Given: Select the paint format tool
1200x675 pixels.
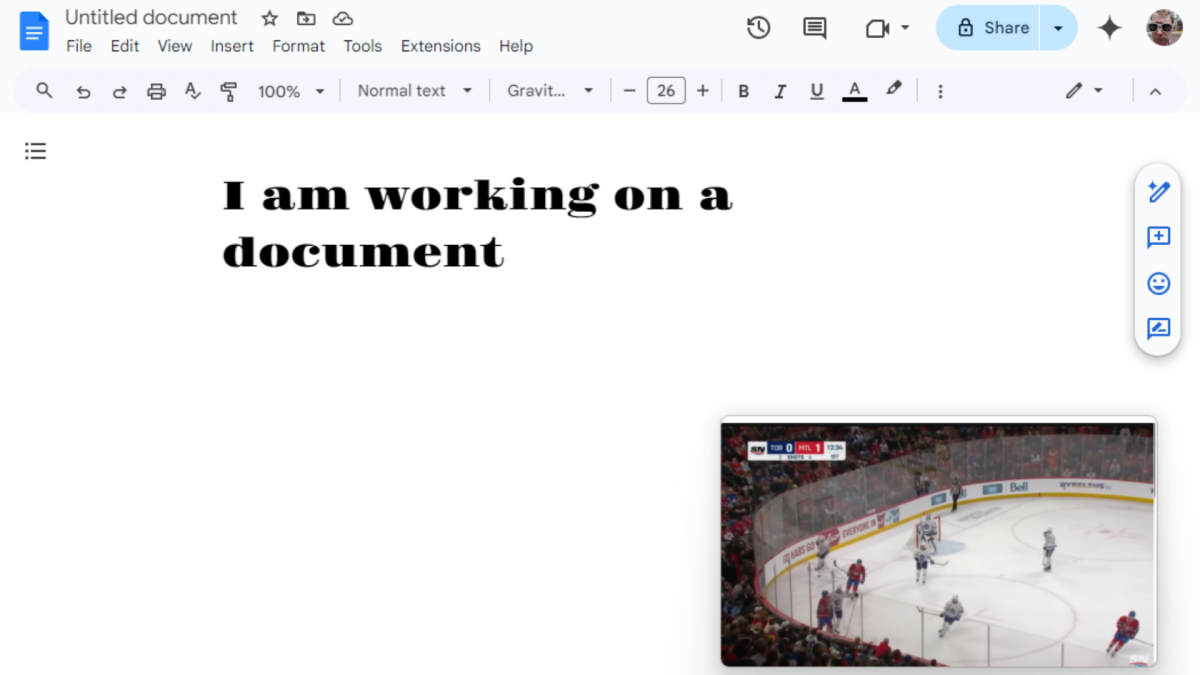Looking at the screenshot, I should coord(229,91).
